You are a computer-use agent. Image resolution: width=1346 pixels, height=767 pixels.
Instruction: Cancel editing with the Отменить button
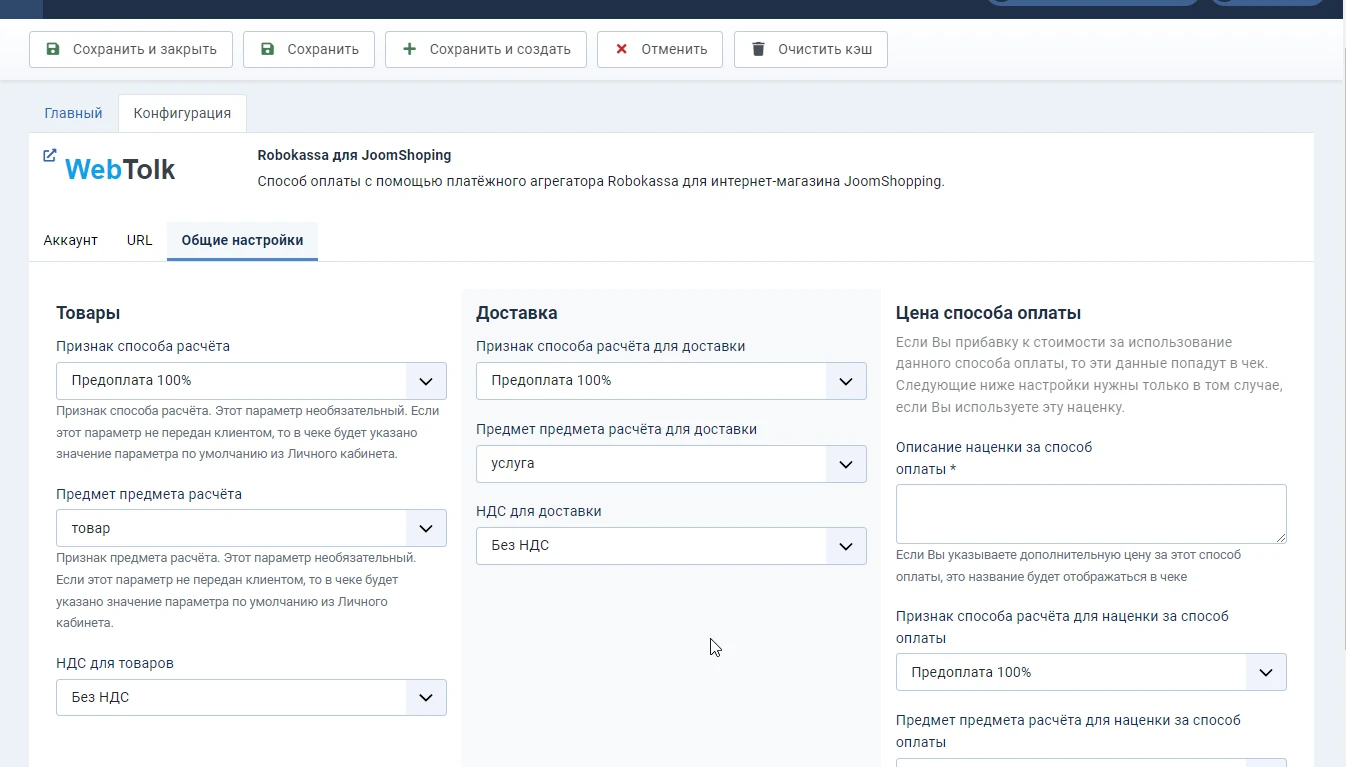coord(660,49)
